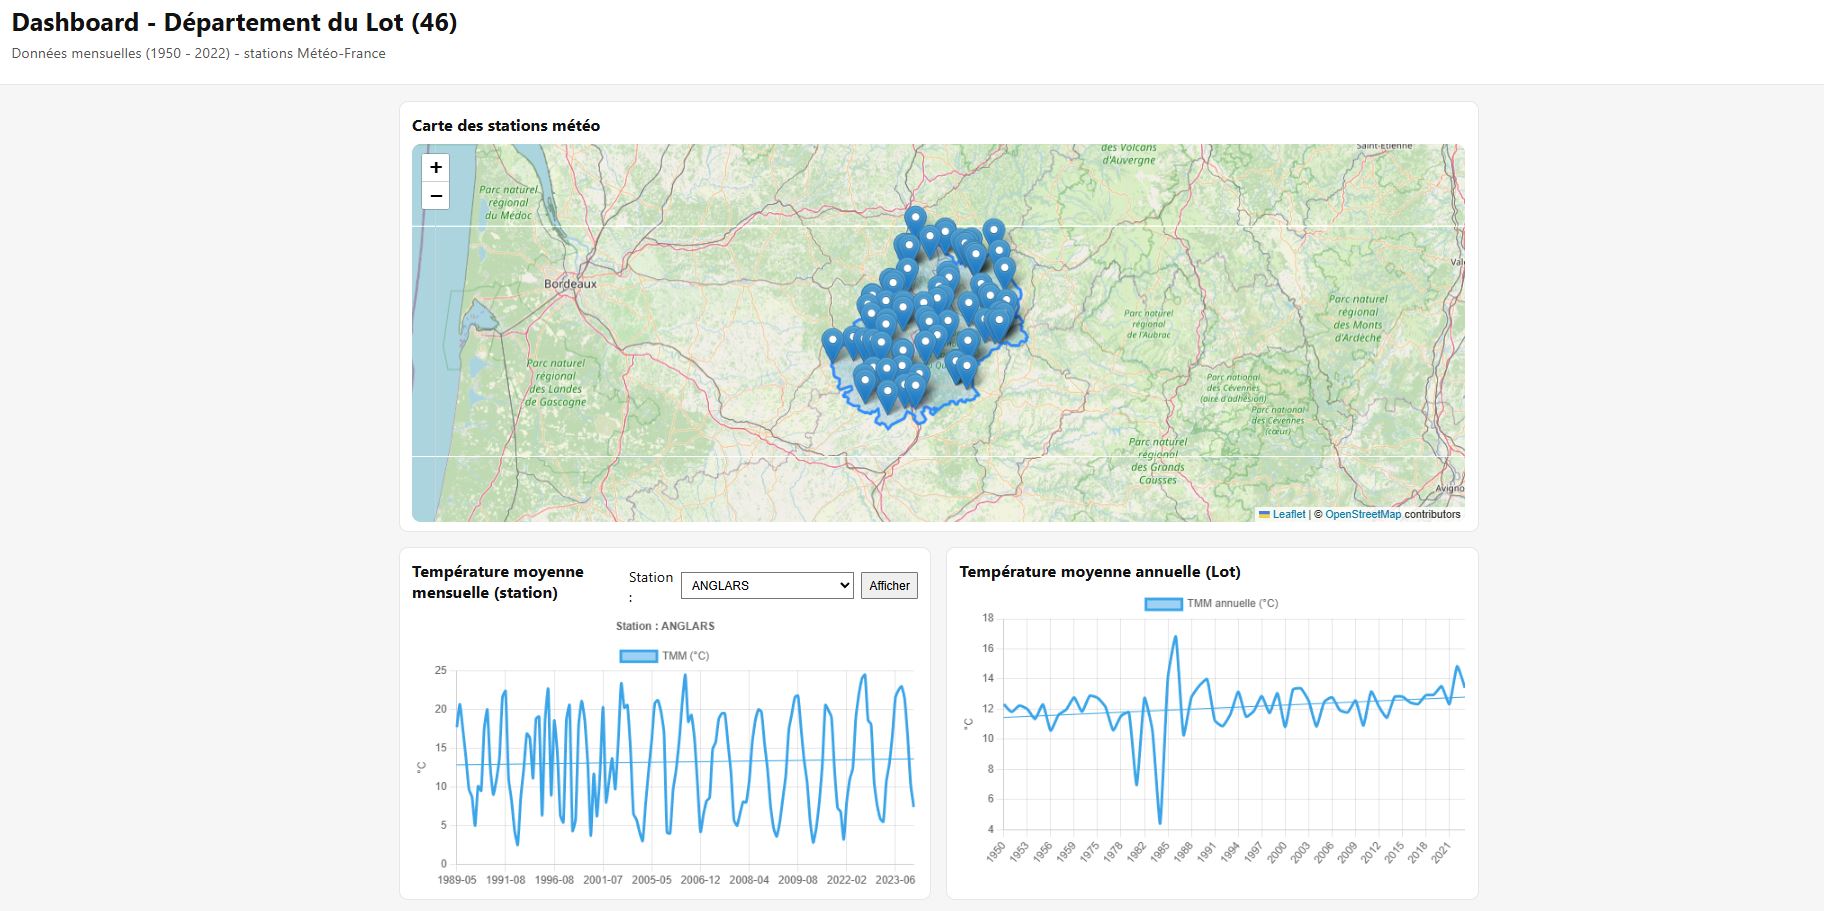
Task: Click the zoom in (+) control on the map
Action: pos(435,167)
